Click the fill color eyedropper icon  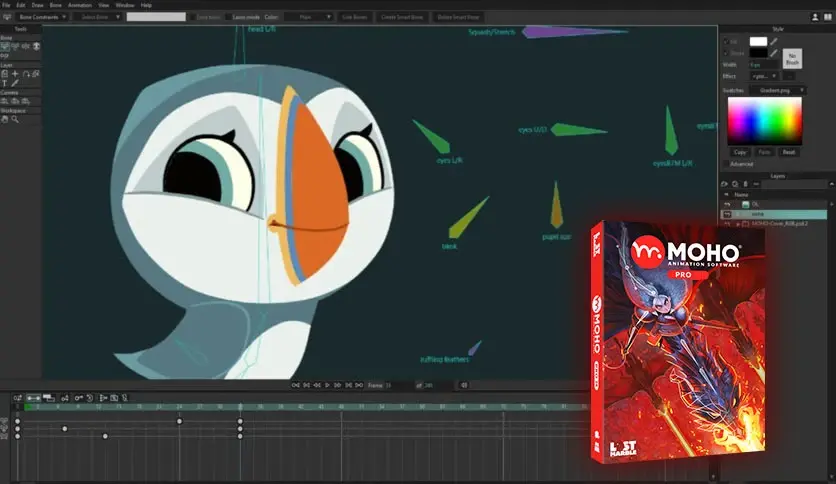pos(774,41)
